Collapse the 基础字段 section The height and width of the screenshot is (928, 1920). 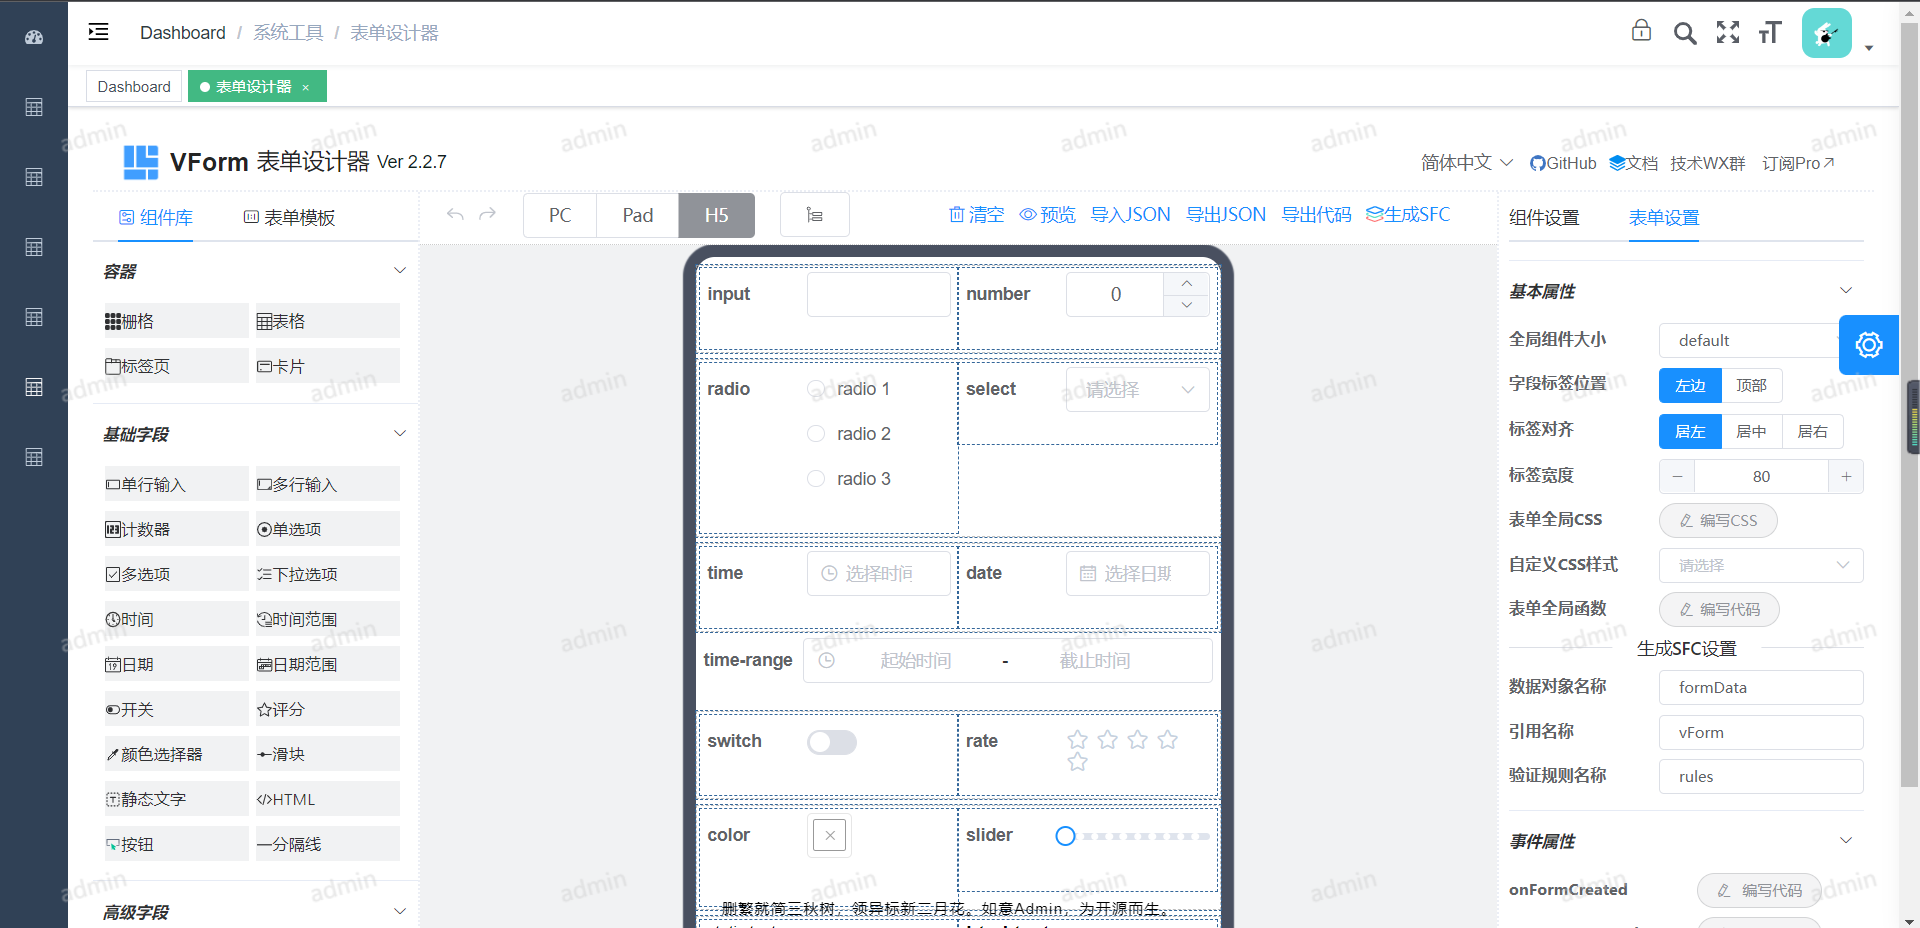point(400,434)
